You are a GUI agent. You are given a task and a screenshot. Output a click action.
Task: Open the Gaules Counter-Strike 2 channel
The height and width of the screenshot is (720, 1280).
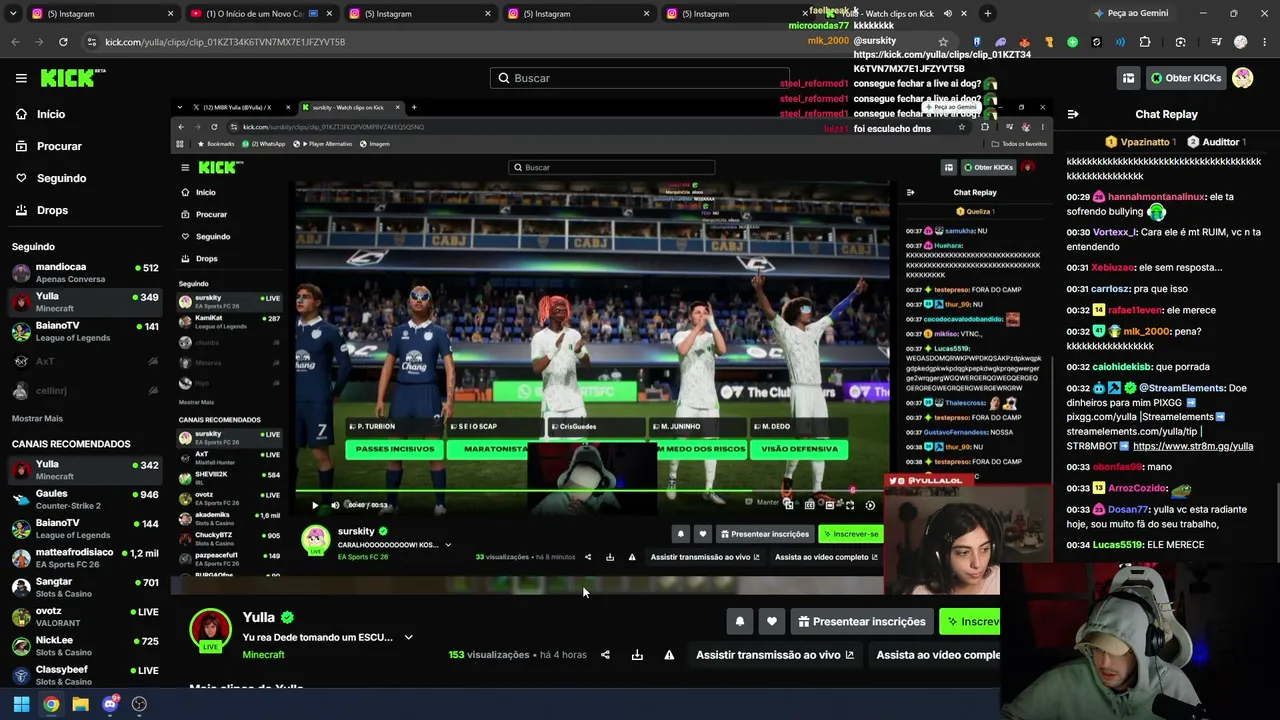tap(85, 499)
